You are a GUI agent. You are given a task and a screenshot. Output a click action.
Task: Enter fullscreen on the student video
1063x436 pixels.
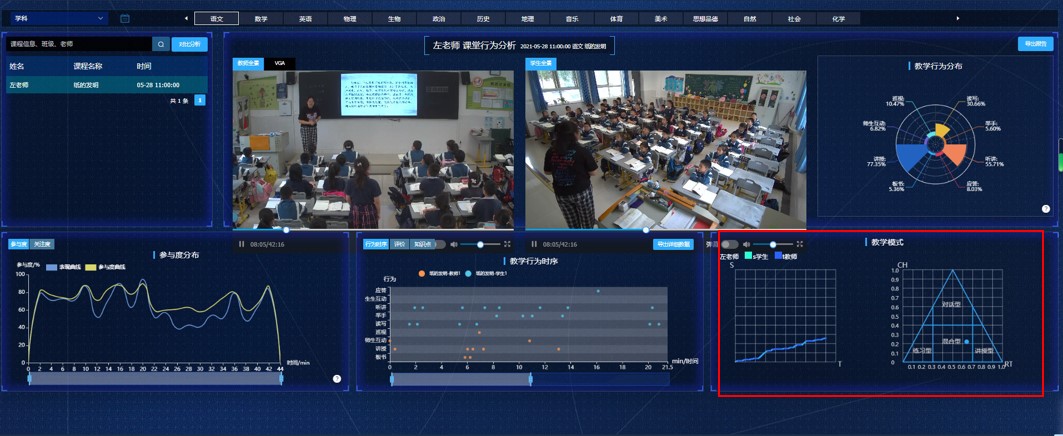pyautogui.click(x=800, y=244)
